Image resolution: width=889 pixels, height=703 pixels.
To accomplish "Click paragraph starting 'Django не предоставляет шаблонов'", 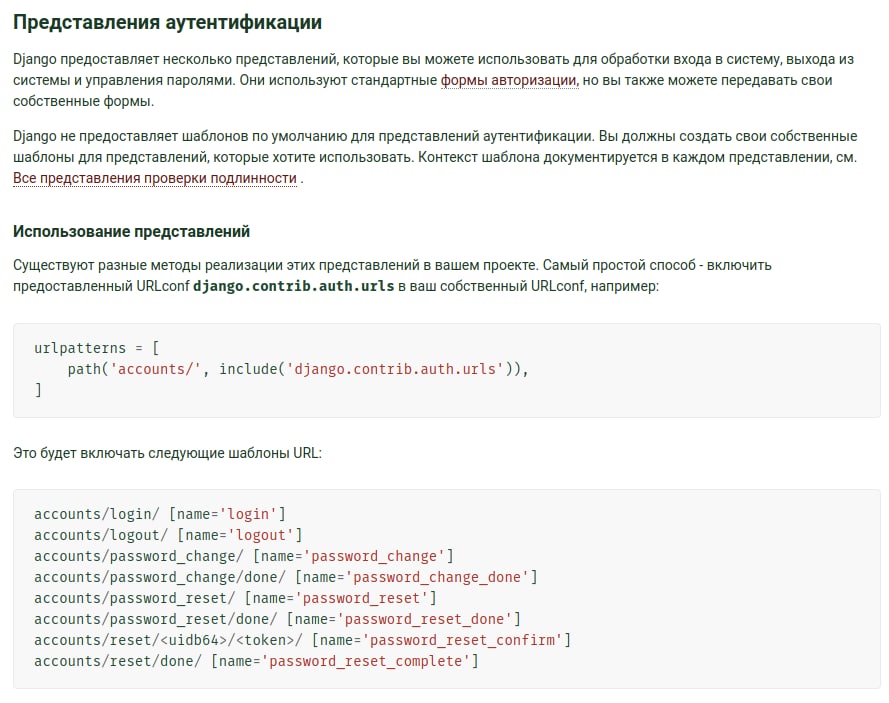I will pyautogui.click(x=435, y=157).
